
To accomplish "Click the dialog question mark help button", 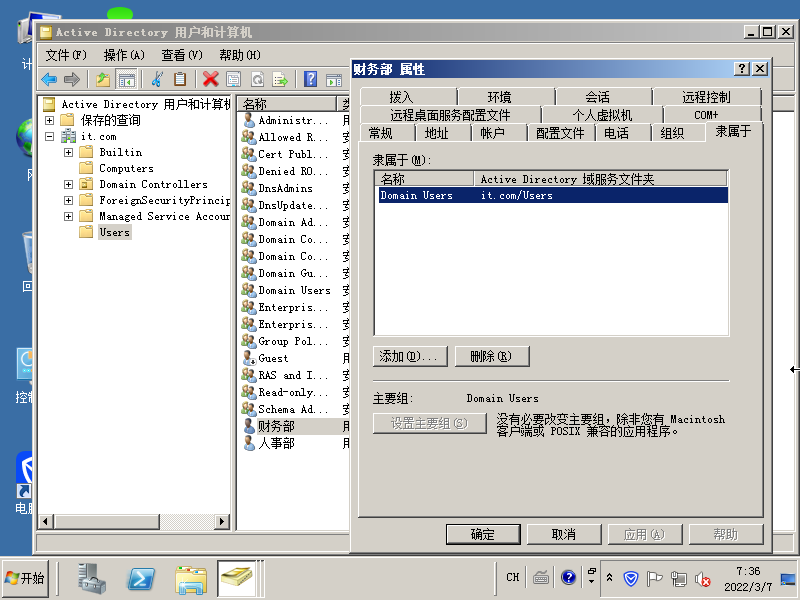I will (x=742, y=69).
